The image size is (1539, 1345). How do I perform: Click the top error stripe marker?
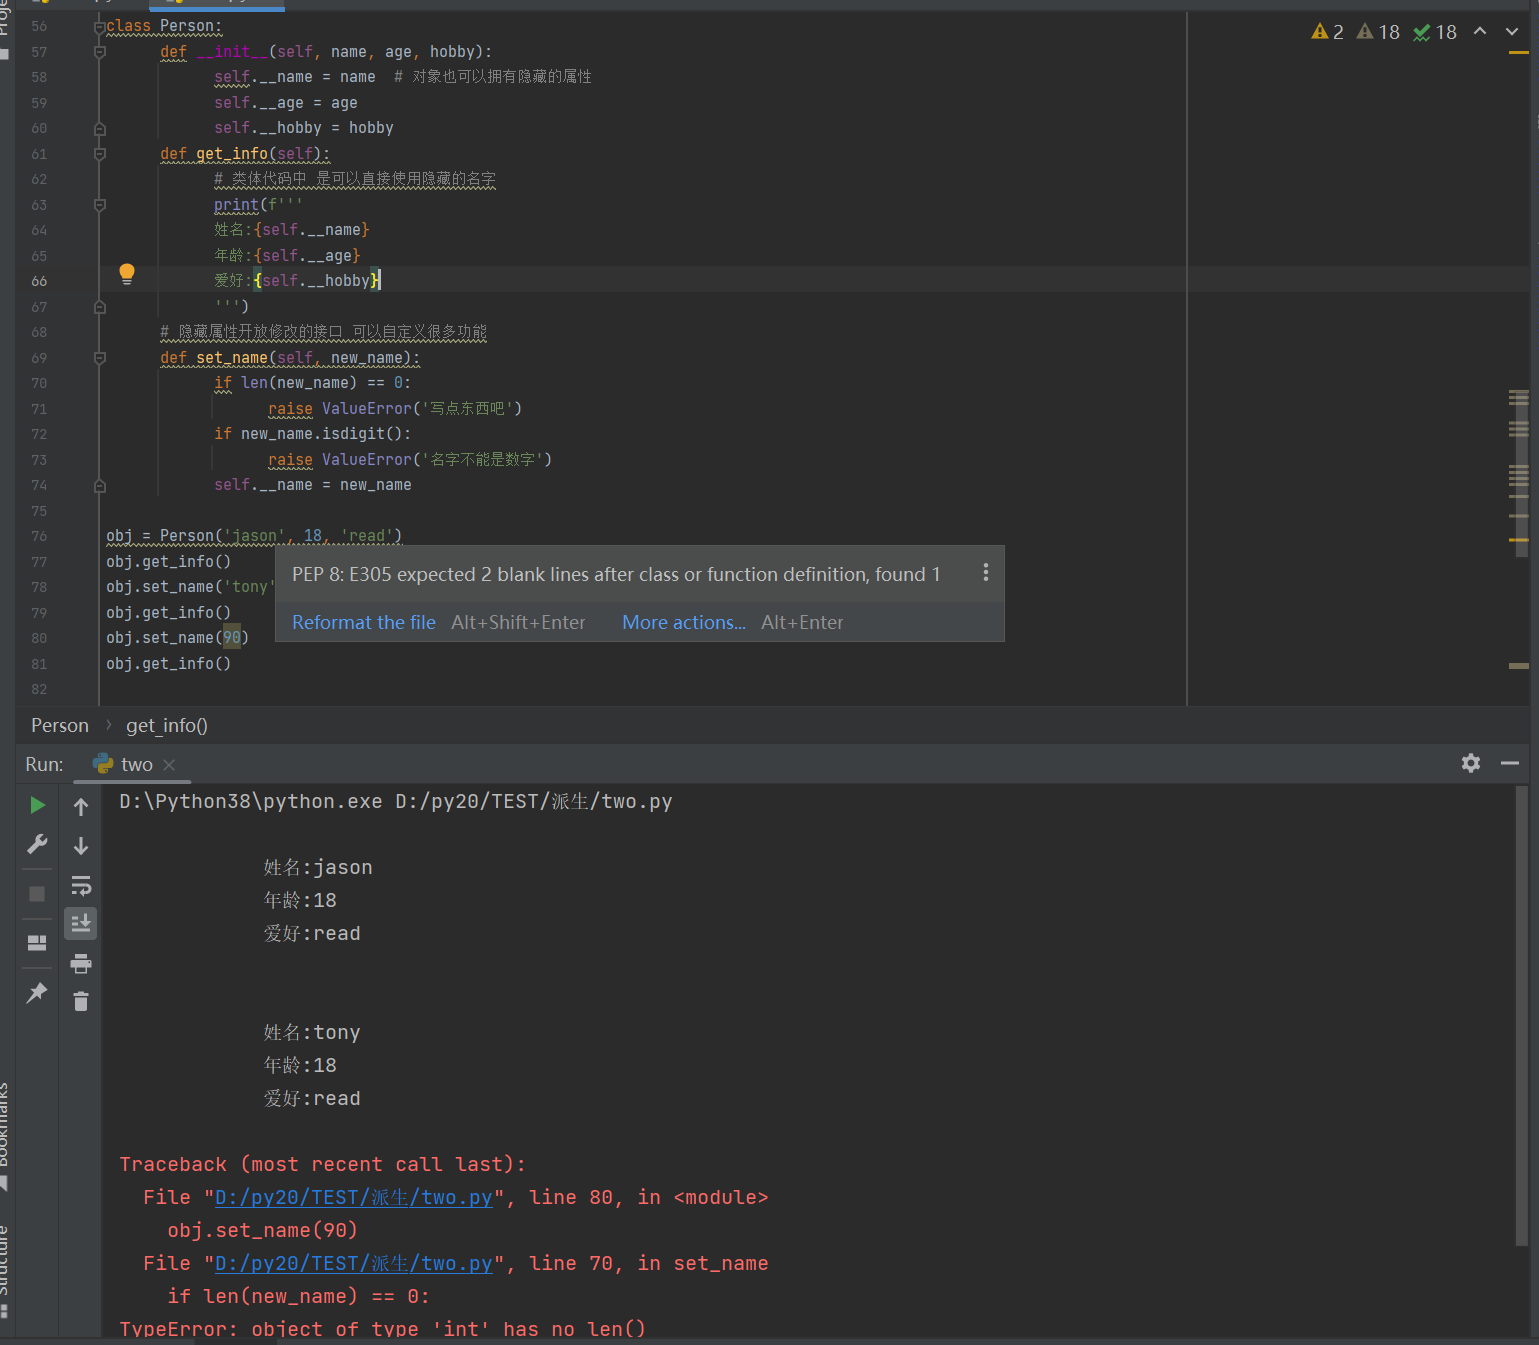(x=1518, y=53)
